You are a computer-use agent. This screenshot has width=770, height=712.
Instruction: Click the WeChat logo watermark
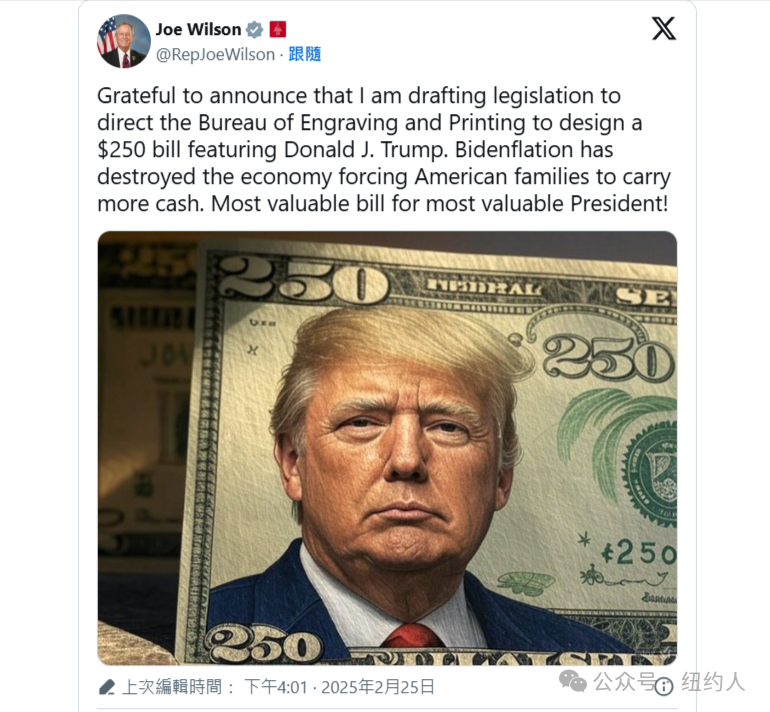point(573,682)
